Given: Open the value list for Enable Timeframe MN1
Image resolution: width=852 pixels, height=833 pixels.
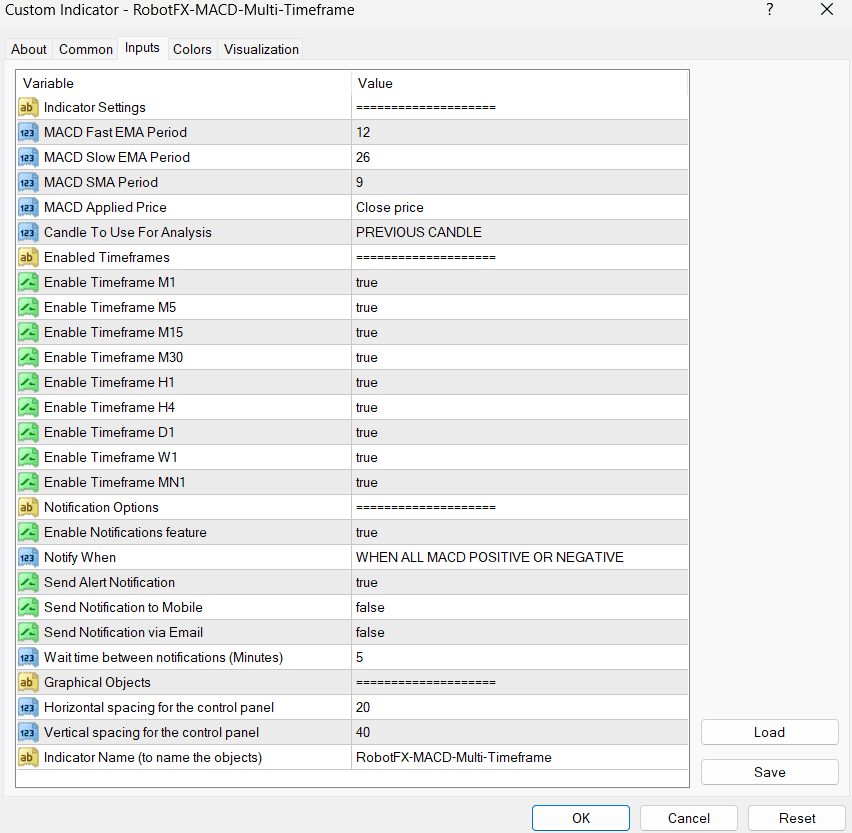Looking at the screenshot, I should (x=519, y=482).
